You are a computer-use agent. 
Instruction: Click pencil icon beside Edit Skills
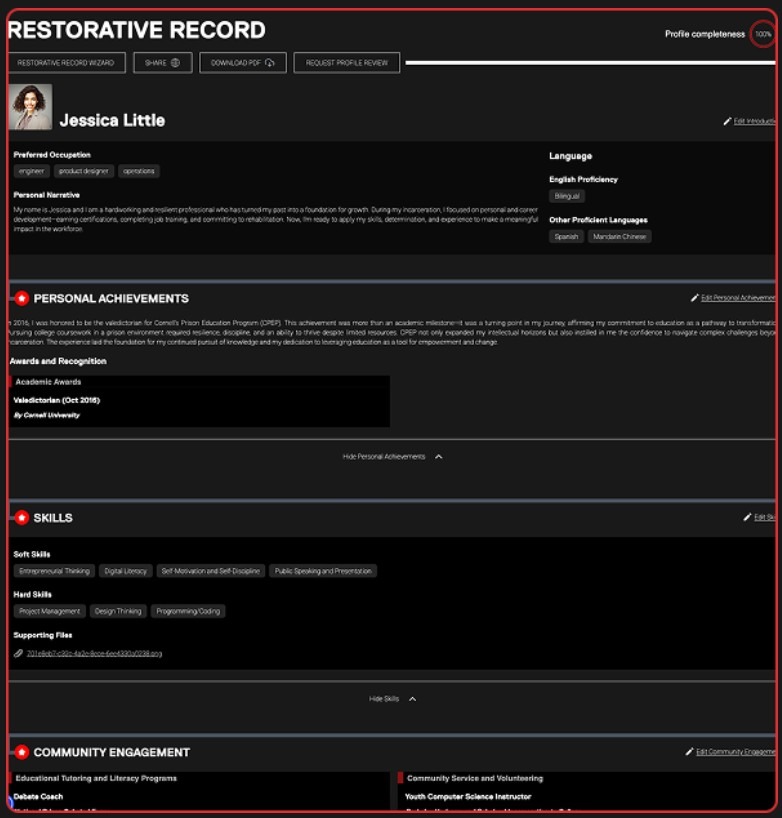[747, 517]
